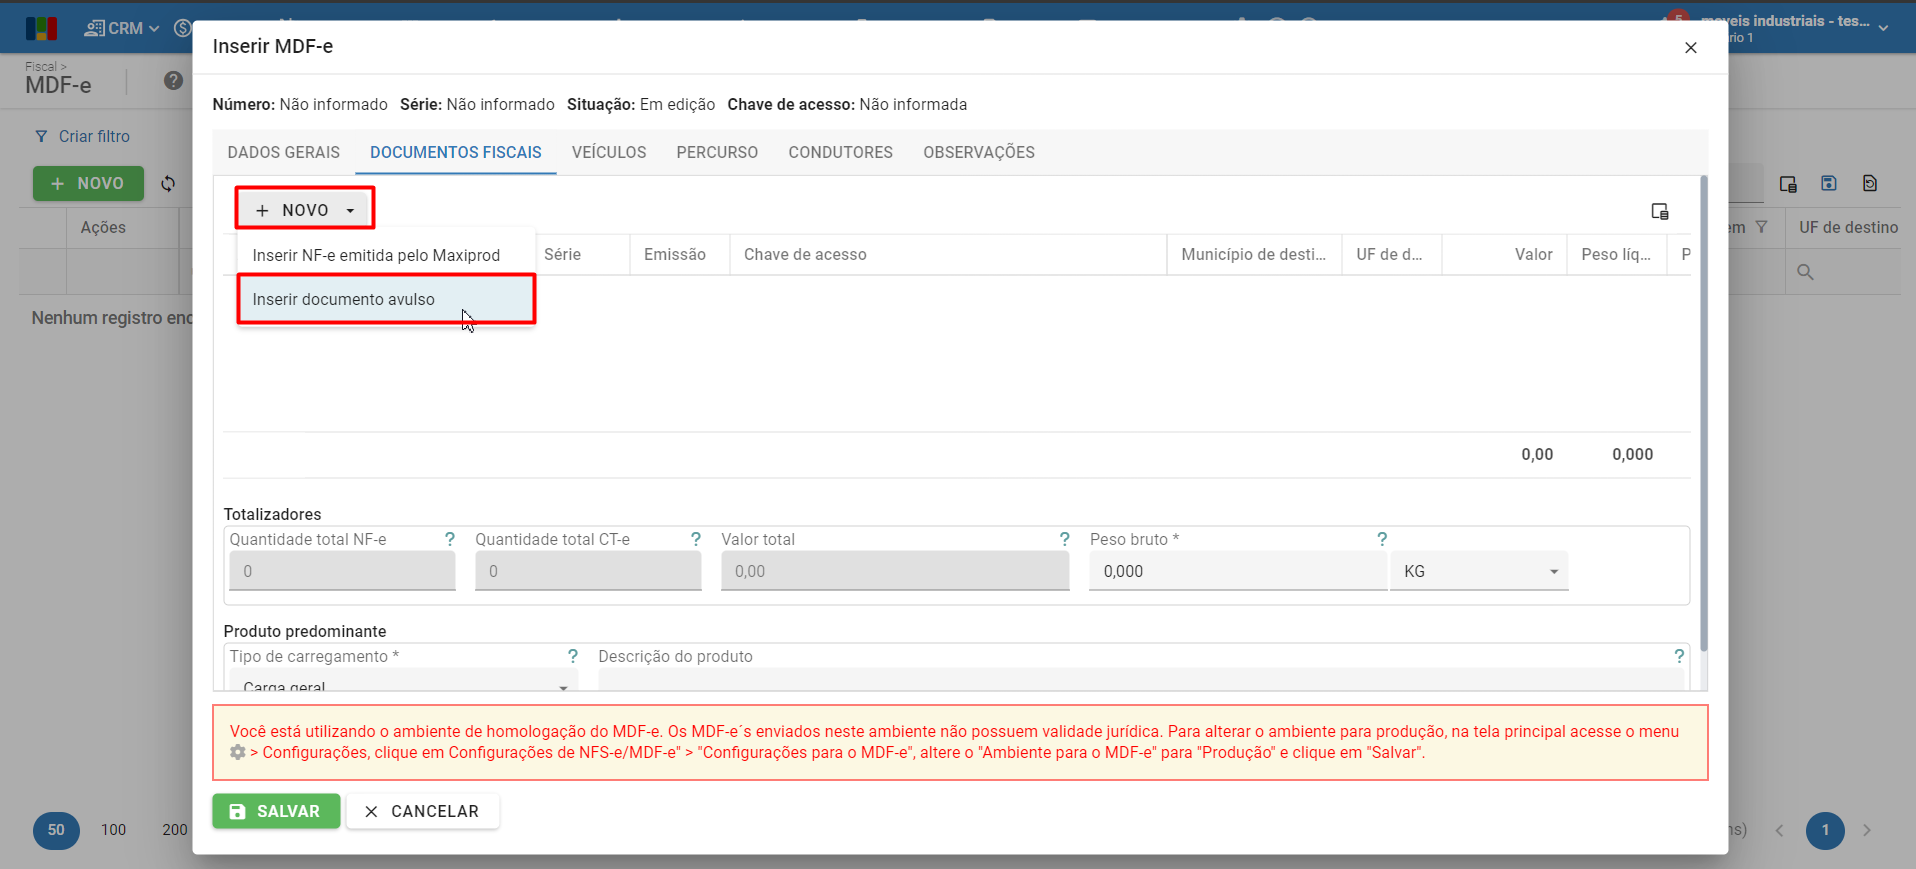The image size is (1916, 869).
Task: Show help for Tipo de carregamento
Action: click(573, 656)
